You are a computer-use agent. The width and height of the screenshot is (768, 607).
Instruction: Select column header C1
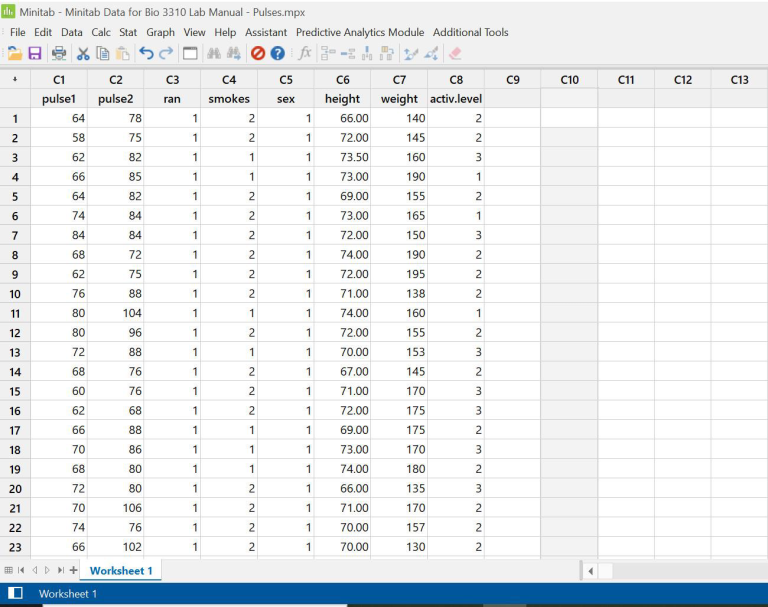coord(59,80)
